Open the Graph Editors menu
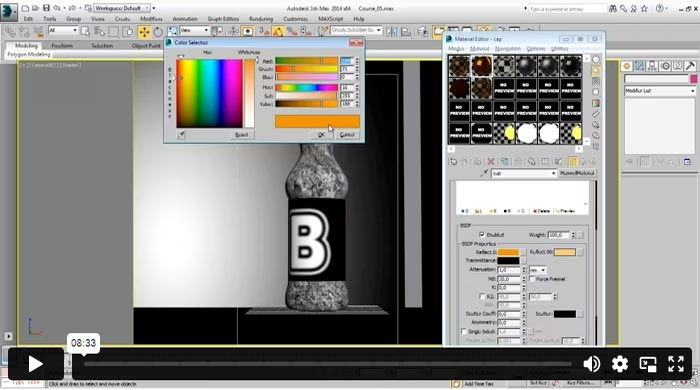 click(223, 19)
